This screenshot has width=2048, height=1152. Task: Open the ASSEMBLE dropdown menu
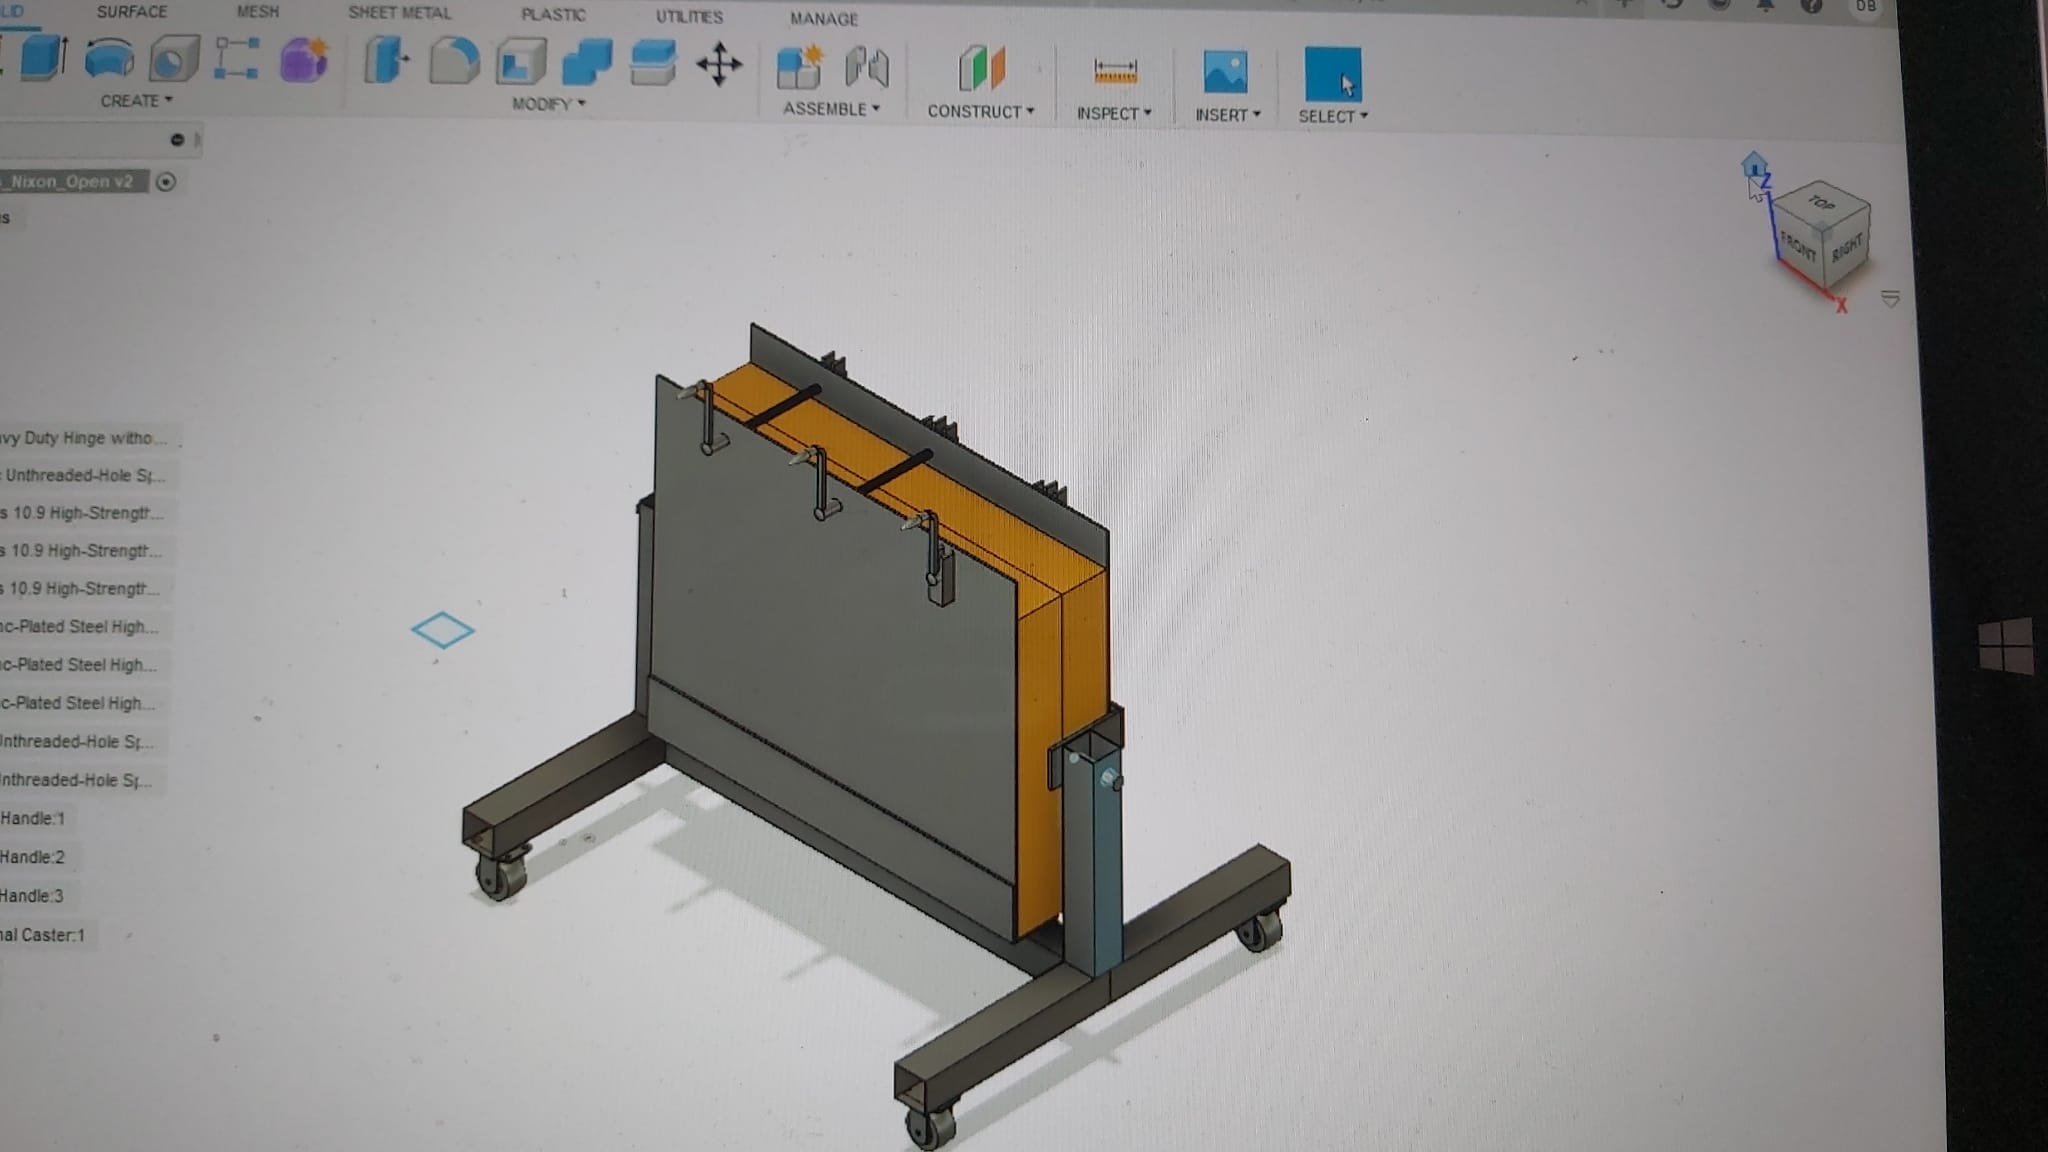[x=831, y=109]
